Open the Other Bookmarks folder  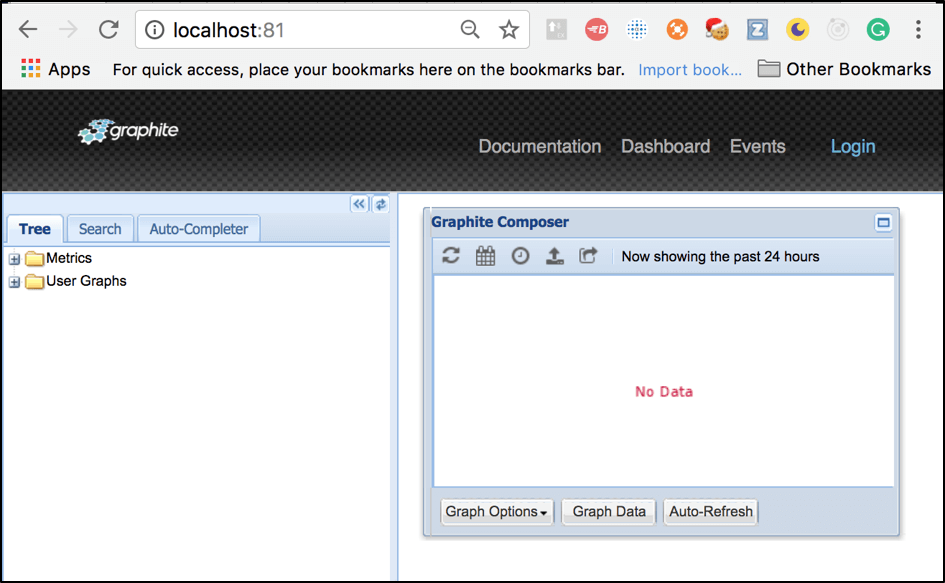pos(844,69)
